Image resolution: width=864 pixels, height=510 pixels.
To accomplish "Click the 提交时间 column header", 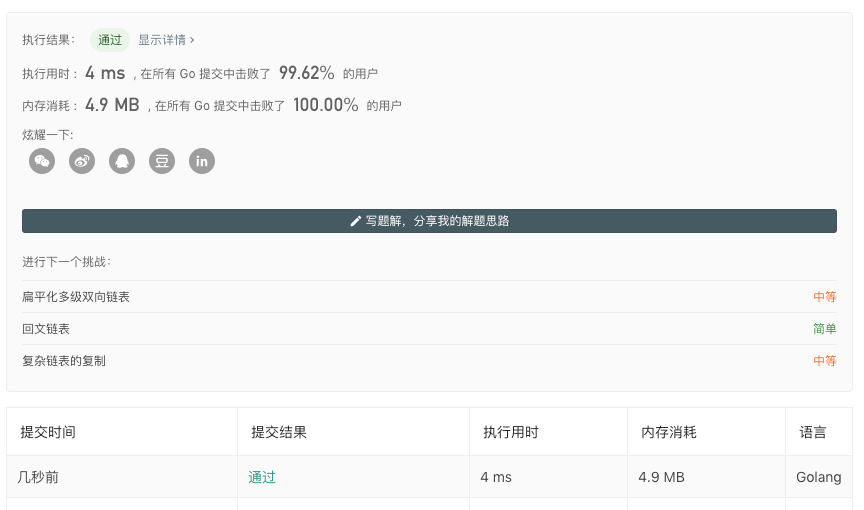I will (48, 433).
